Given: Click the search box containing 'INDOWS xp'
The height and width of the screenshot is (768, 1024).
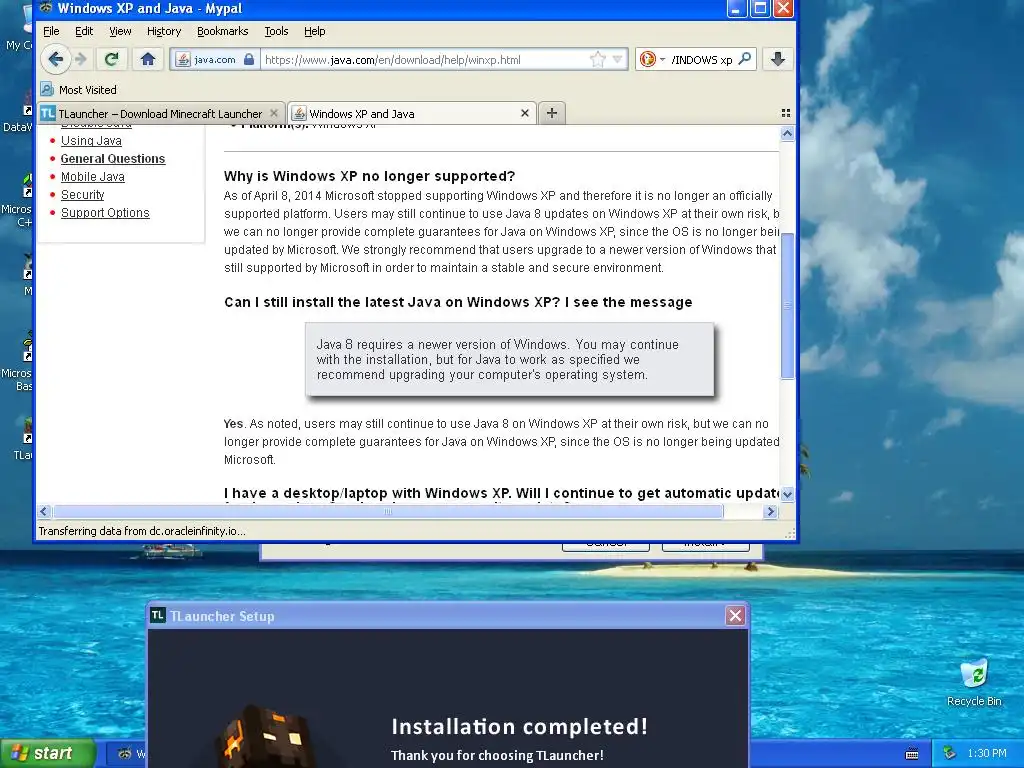Looking at the screenshot, I should coord(702,59).
